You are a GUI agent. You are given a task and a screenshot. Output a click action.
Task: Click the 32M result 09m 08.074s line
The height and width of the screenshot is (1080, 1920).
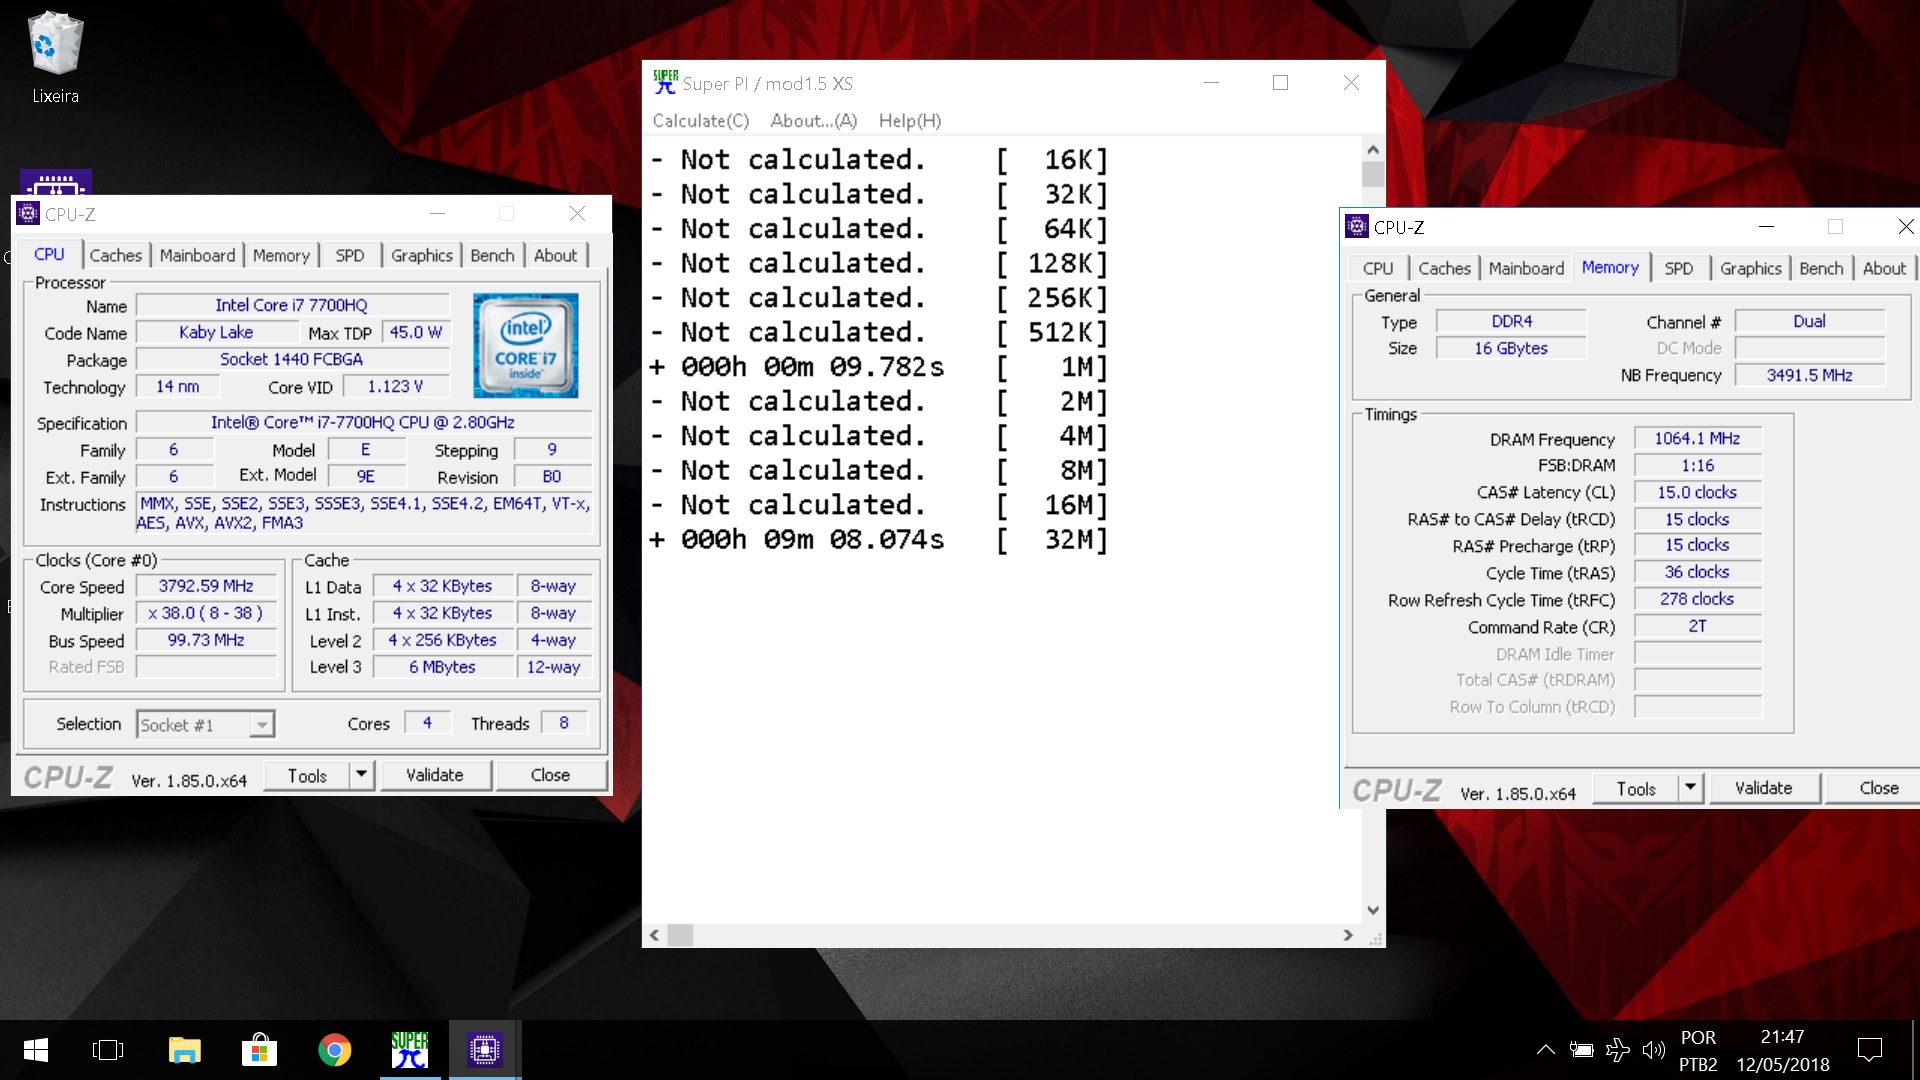point(878,539)
